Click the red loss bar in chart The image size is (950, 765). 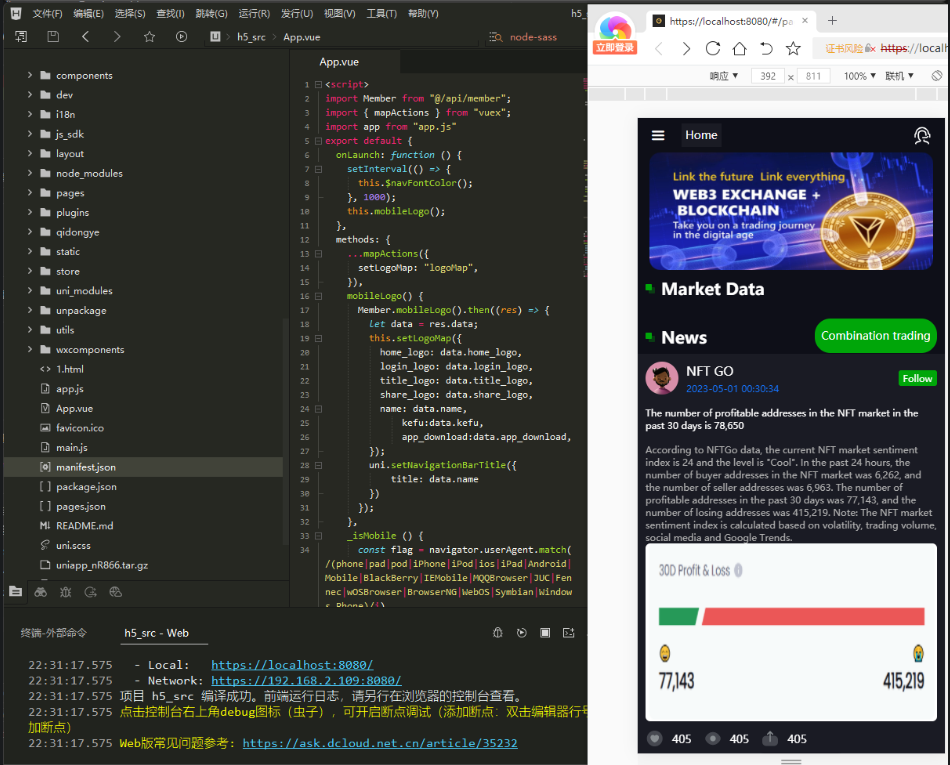[813, 617]
